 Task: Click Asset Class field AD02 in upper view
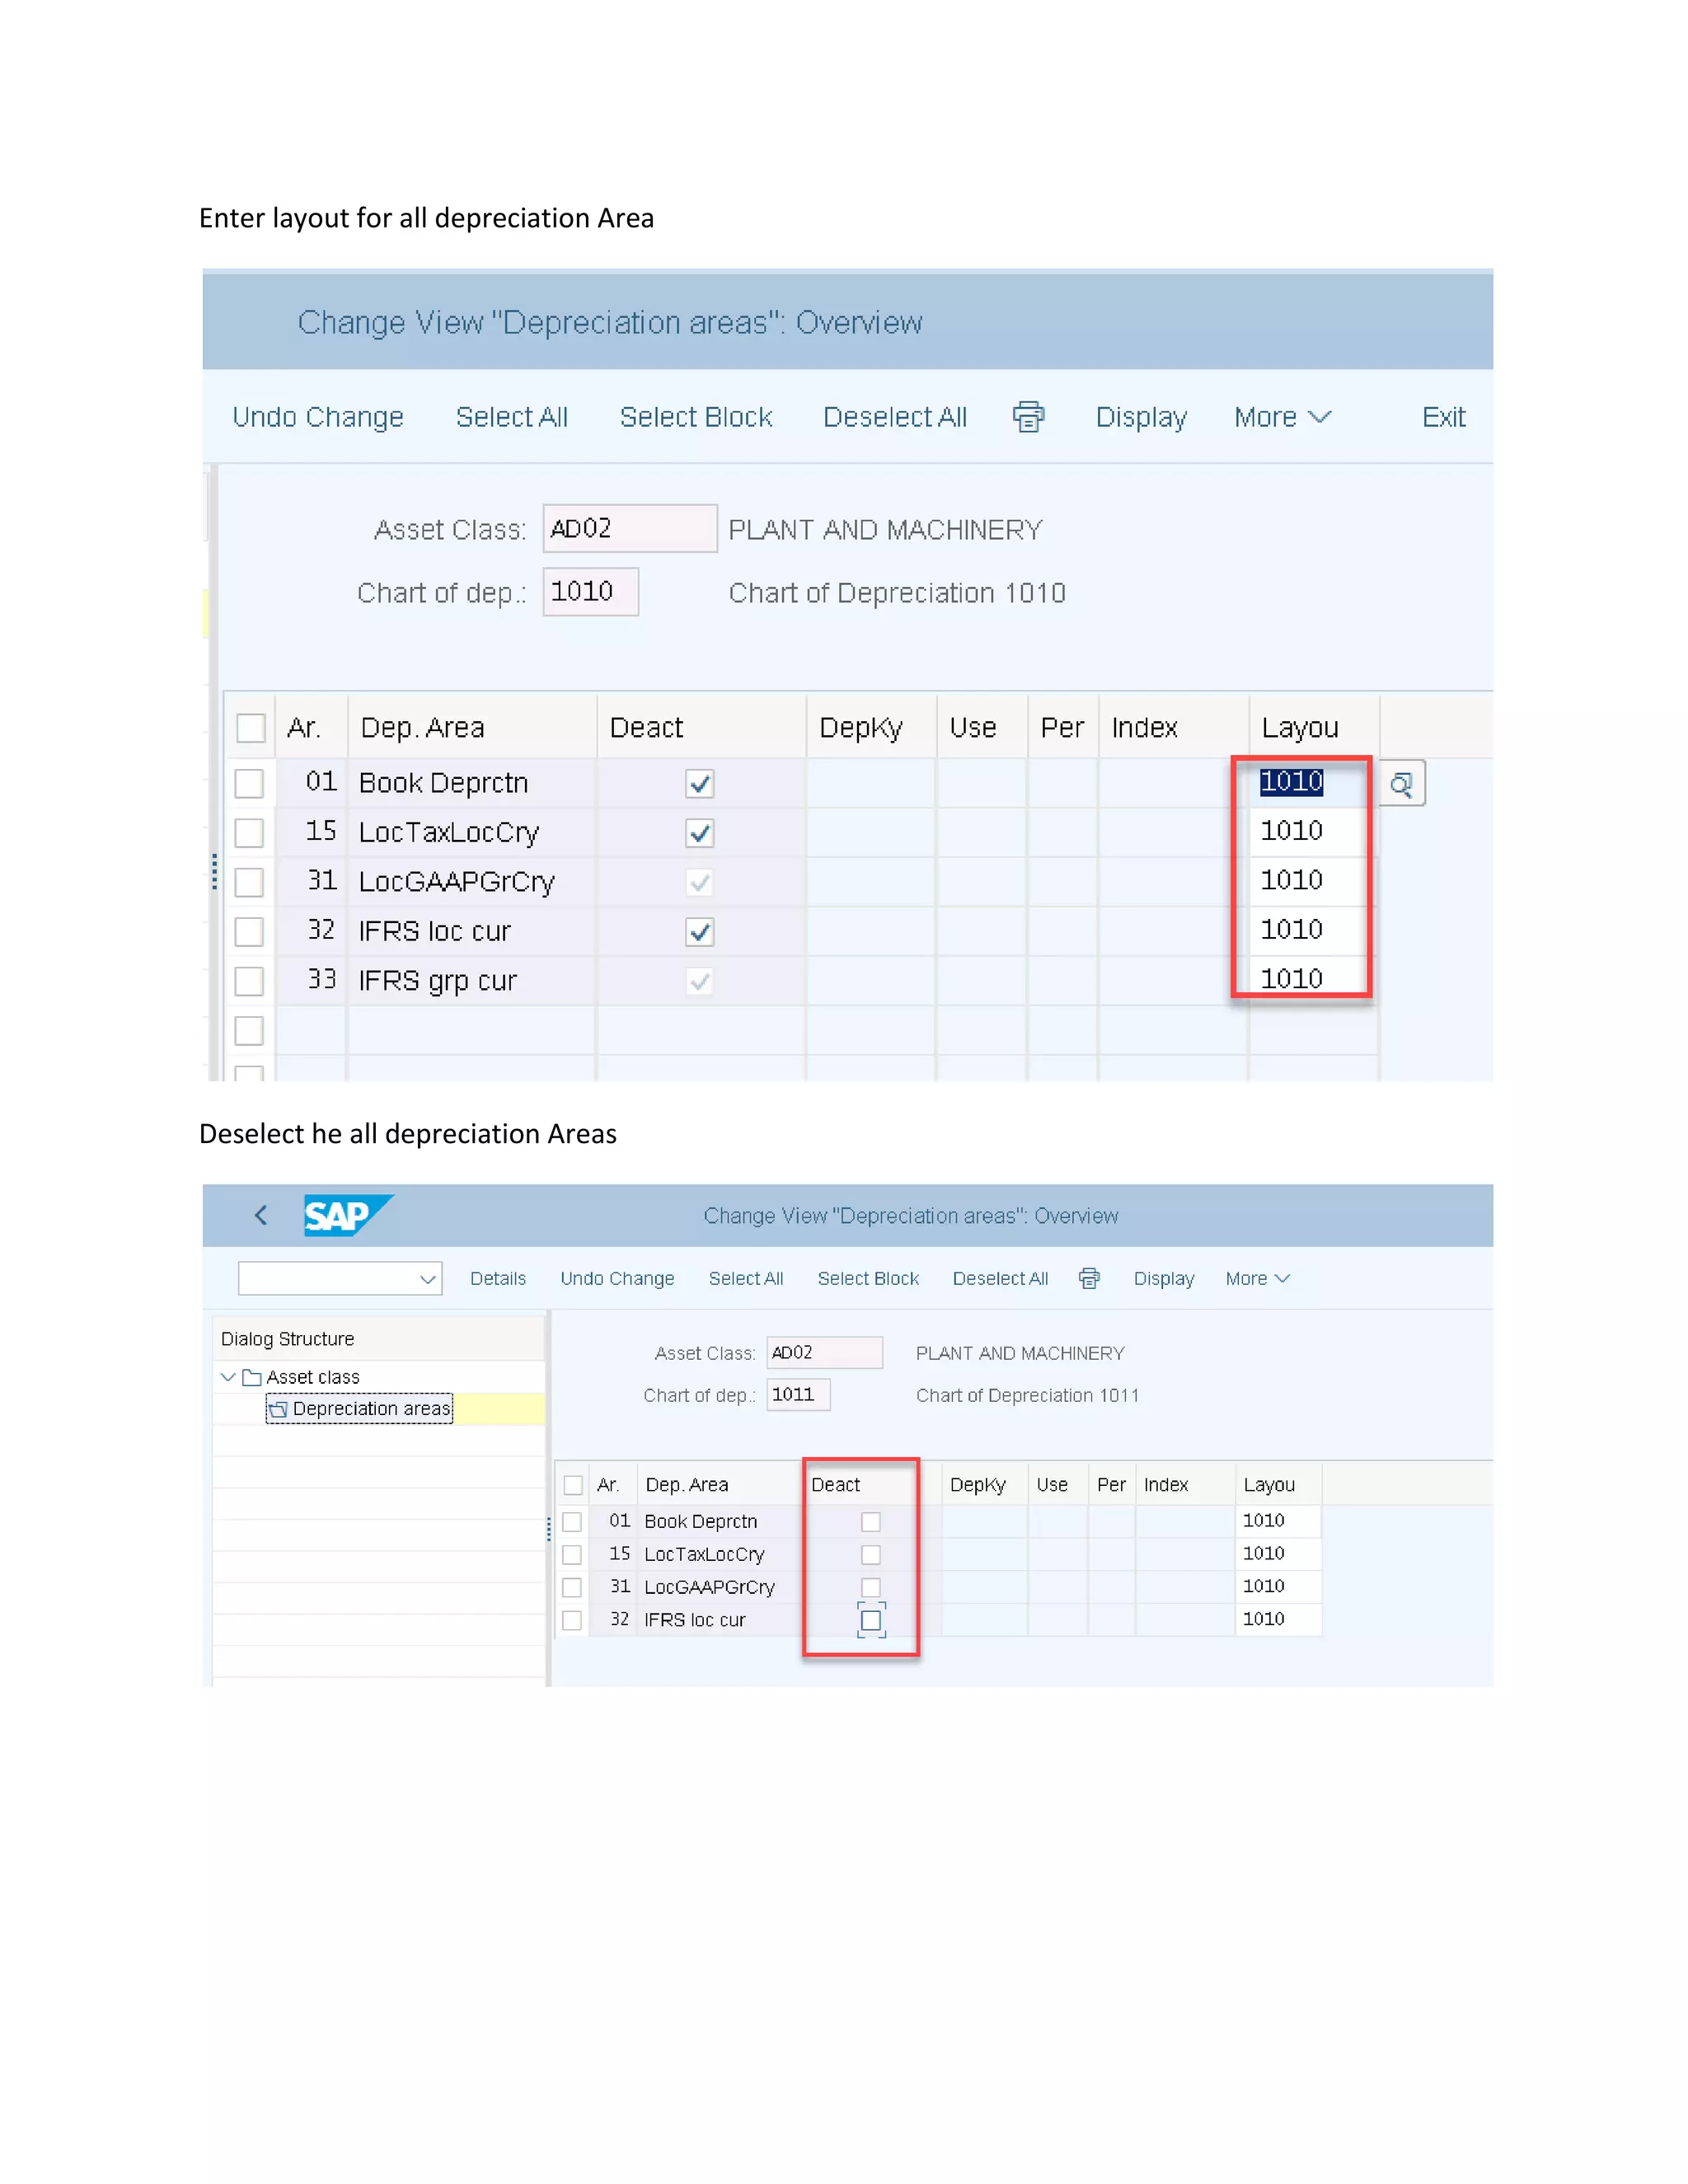[x=630, y=528]
